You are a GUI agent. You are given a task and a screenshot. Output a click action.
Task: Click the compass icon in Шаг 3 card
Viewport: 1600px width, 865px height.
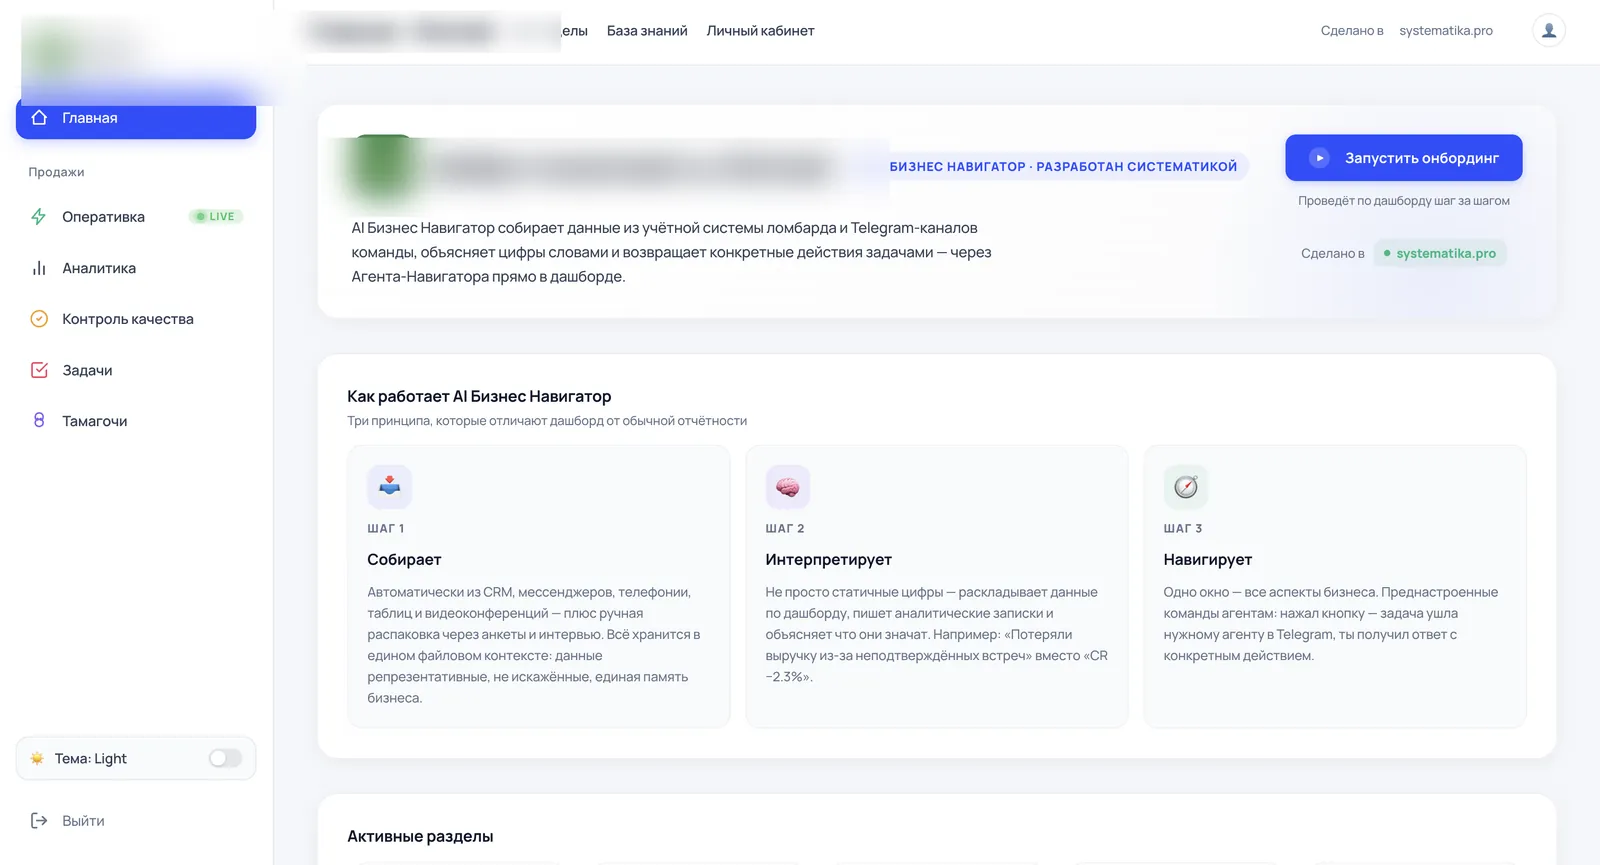(x=1186, y=487)
